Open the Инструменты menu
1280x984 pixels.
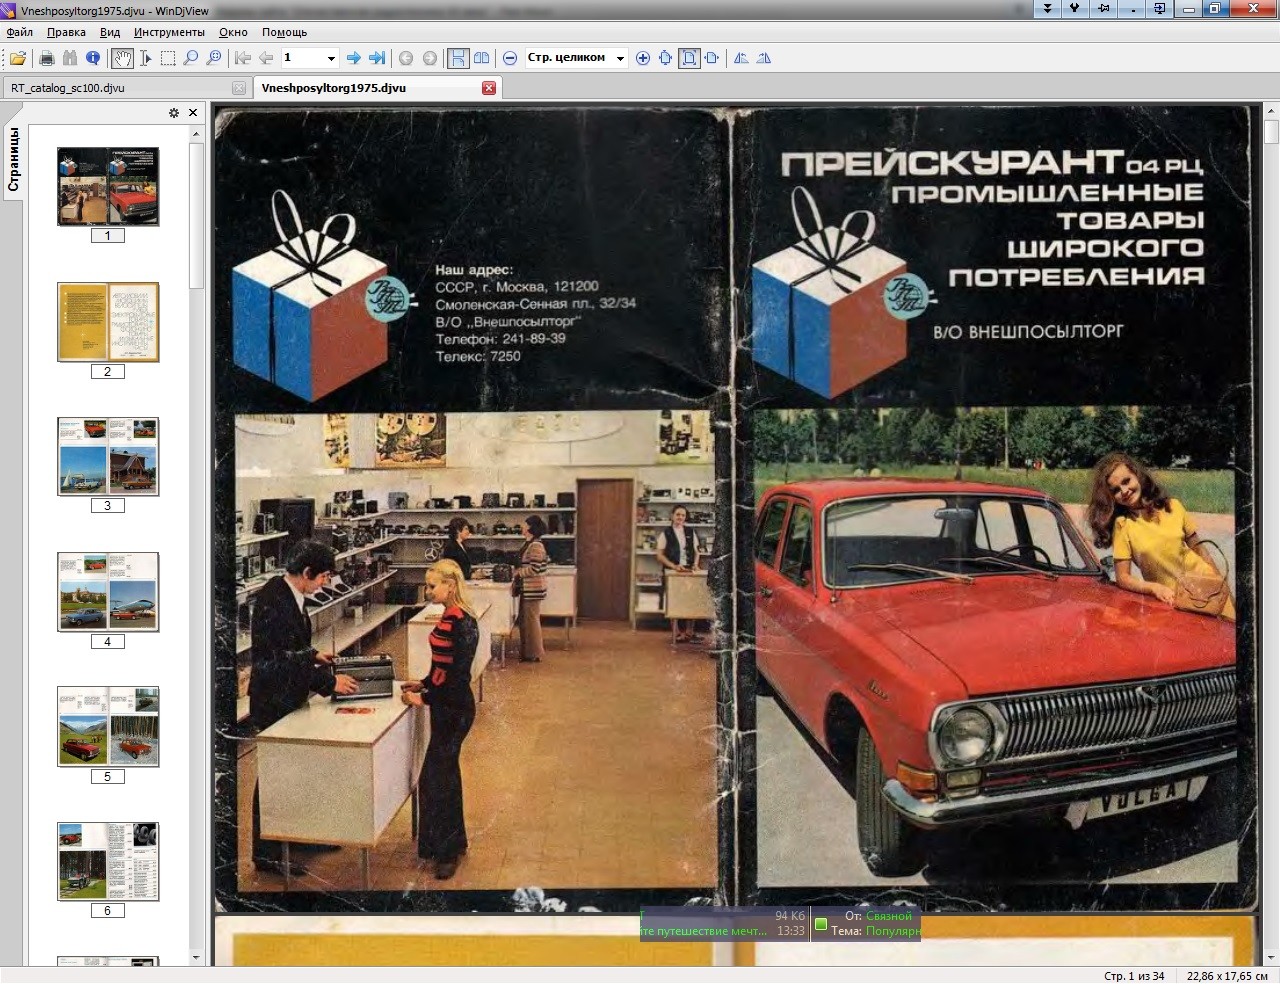point(169,32)
